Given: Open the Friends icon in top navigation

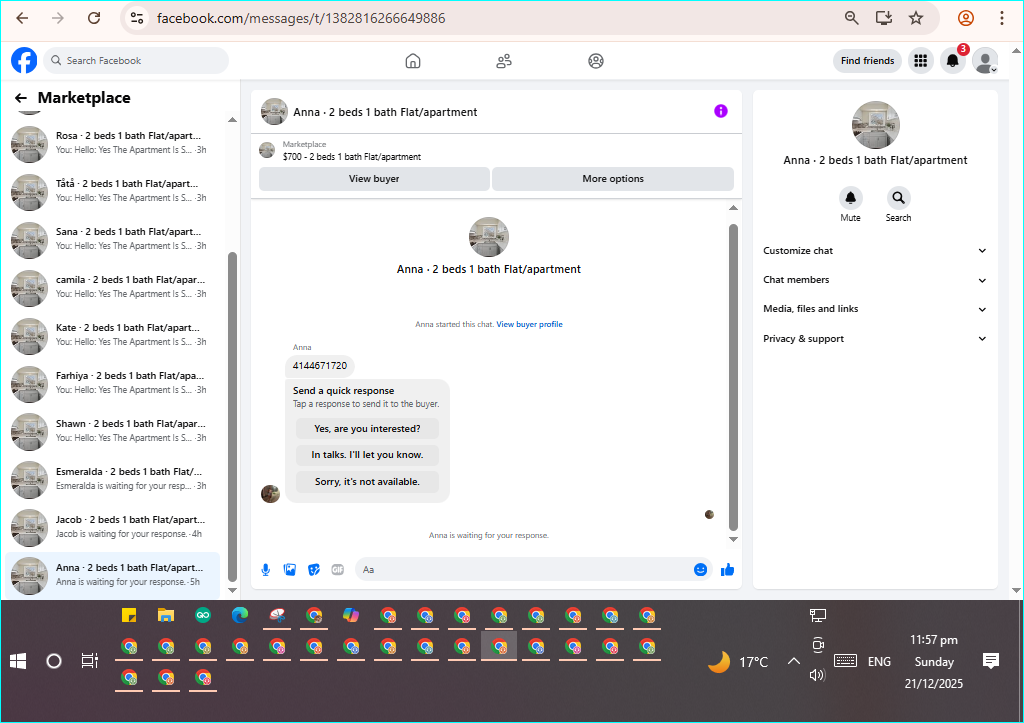Looking at the screenshot, I should pyautogui.click(x=504, y=61).
